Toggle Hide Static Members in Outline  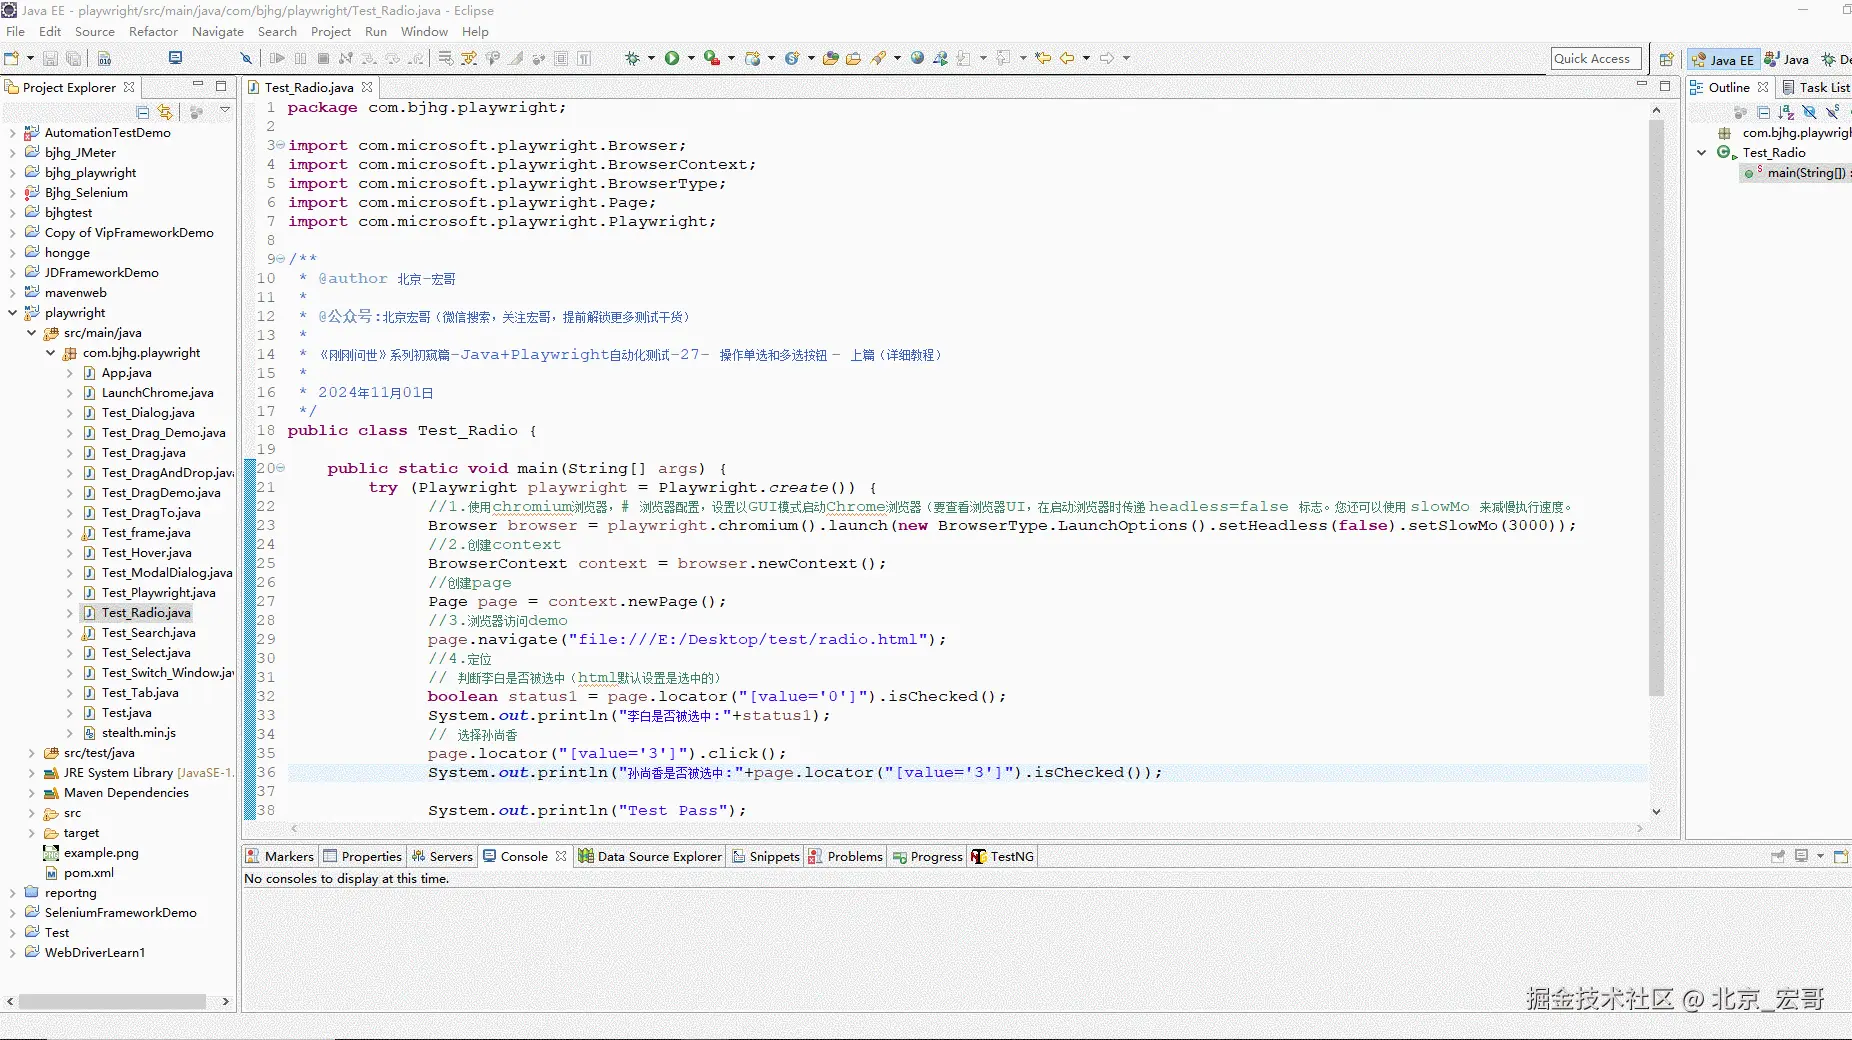(x=1832, y=112)
